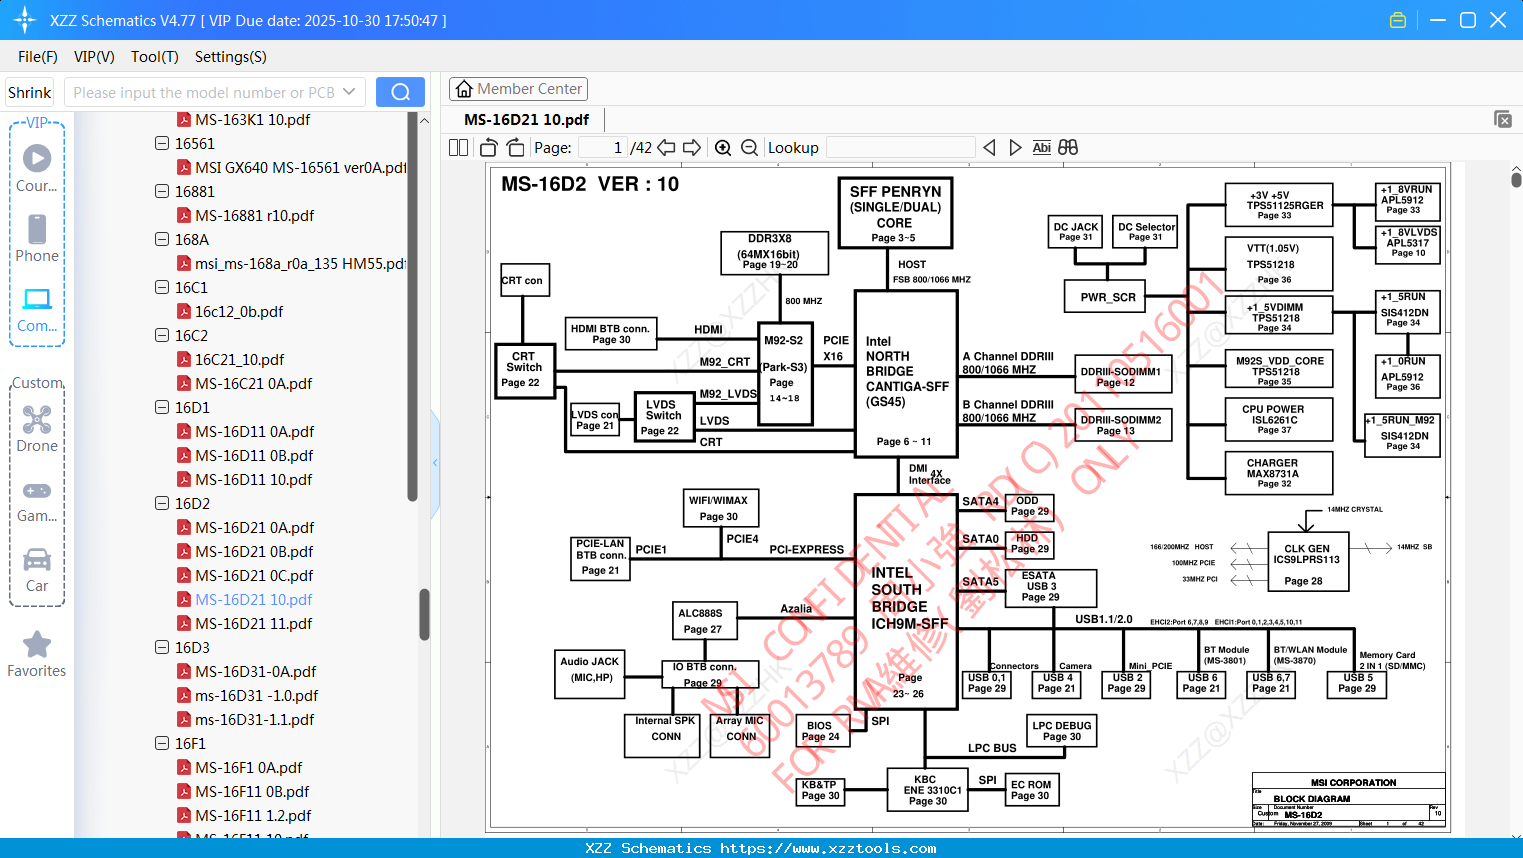
Task: Toggle two-page side-by-side view
Action: pos(459,148)
